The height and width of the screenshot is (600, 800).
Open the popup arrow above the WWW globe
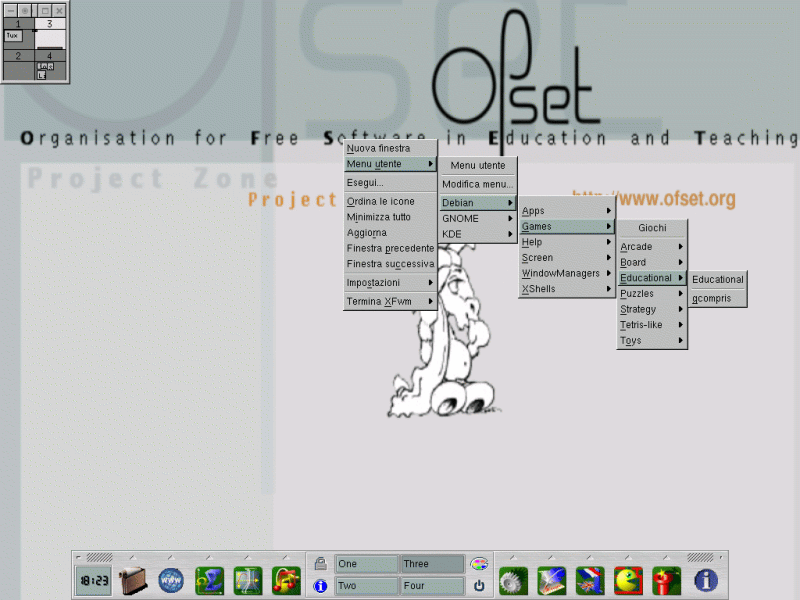[171, 558]
